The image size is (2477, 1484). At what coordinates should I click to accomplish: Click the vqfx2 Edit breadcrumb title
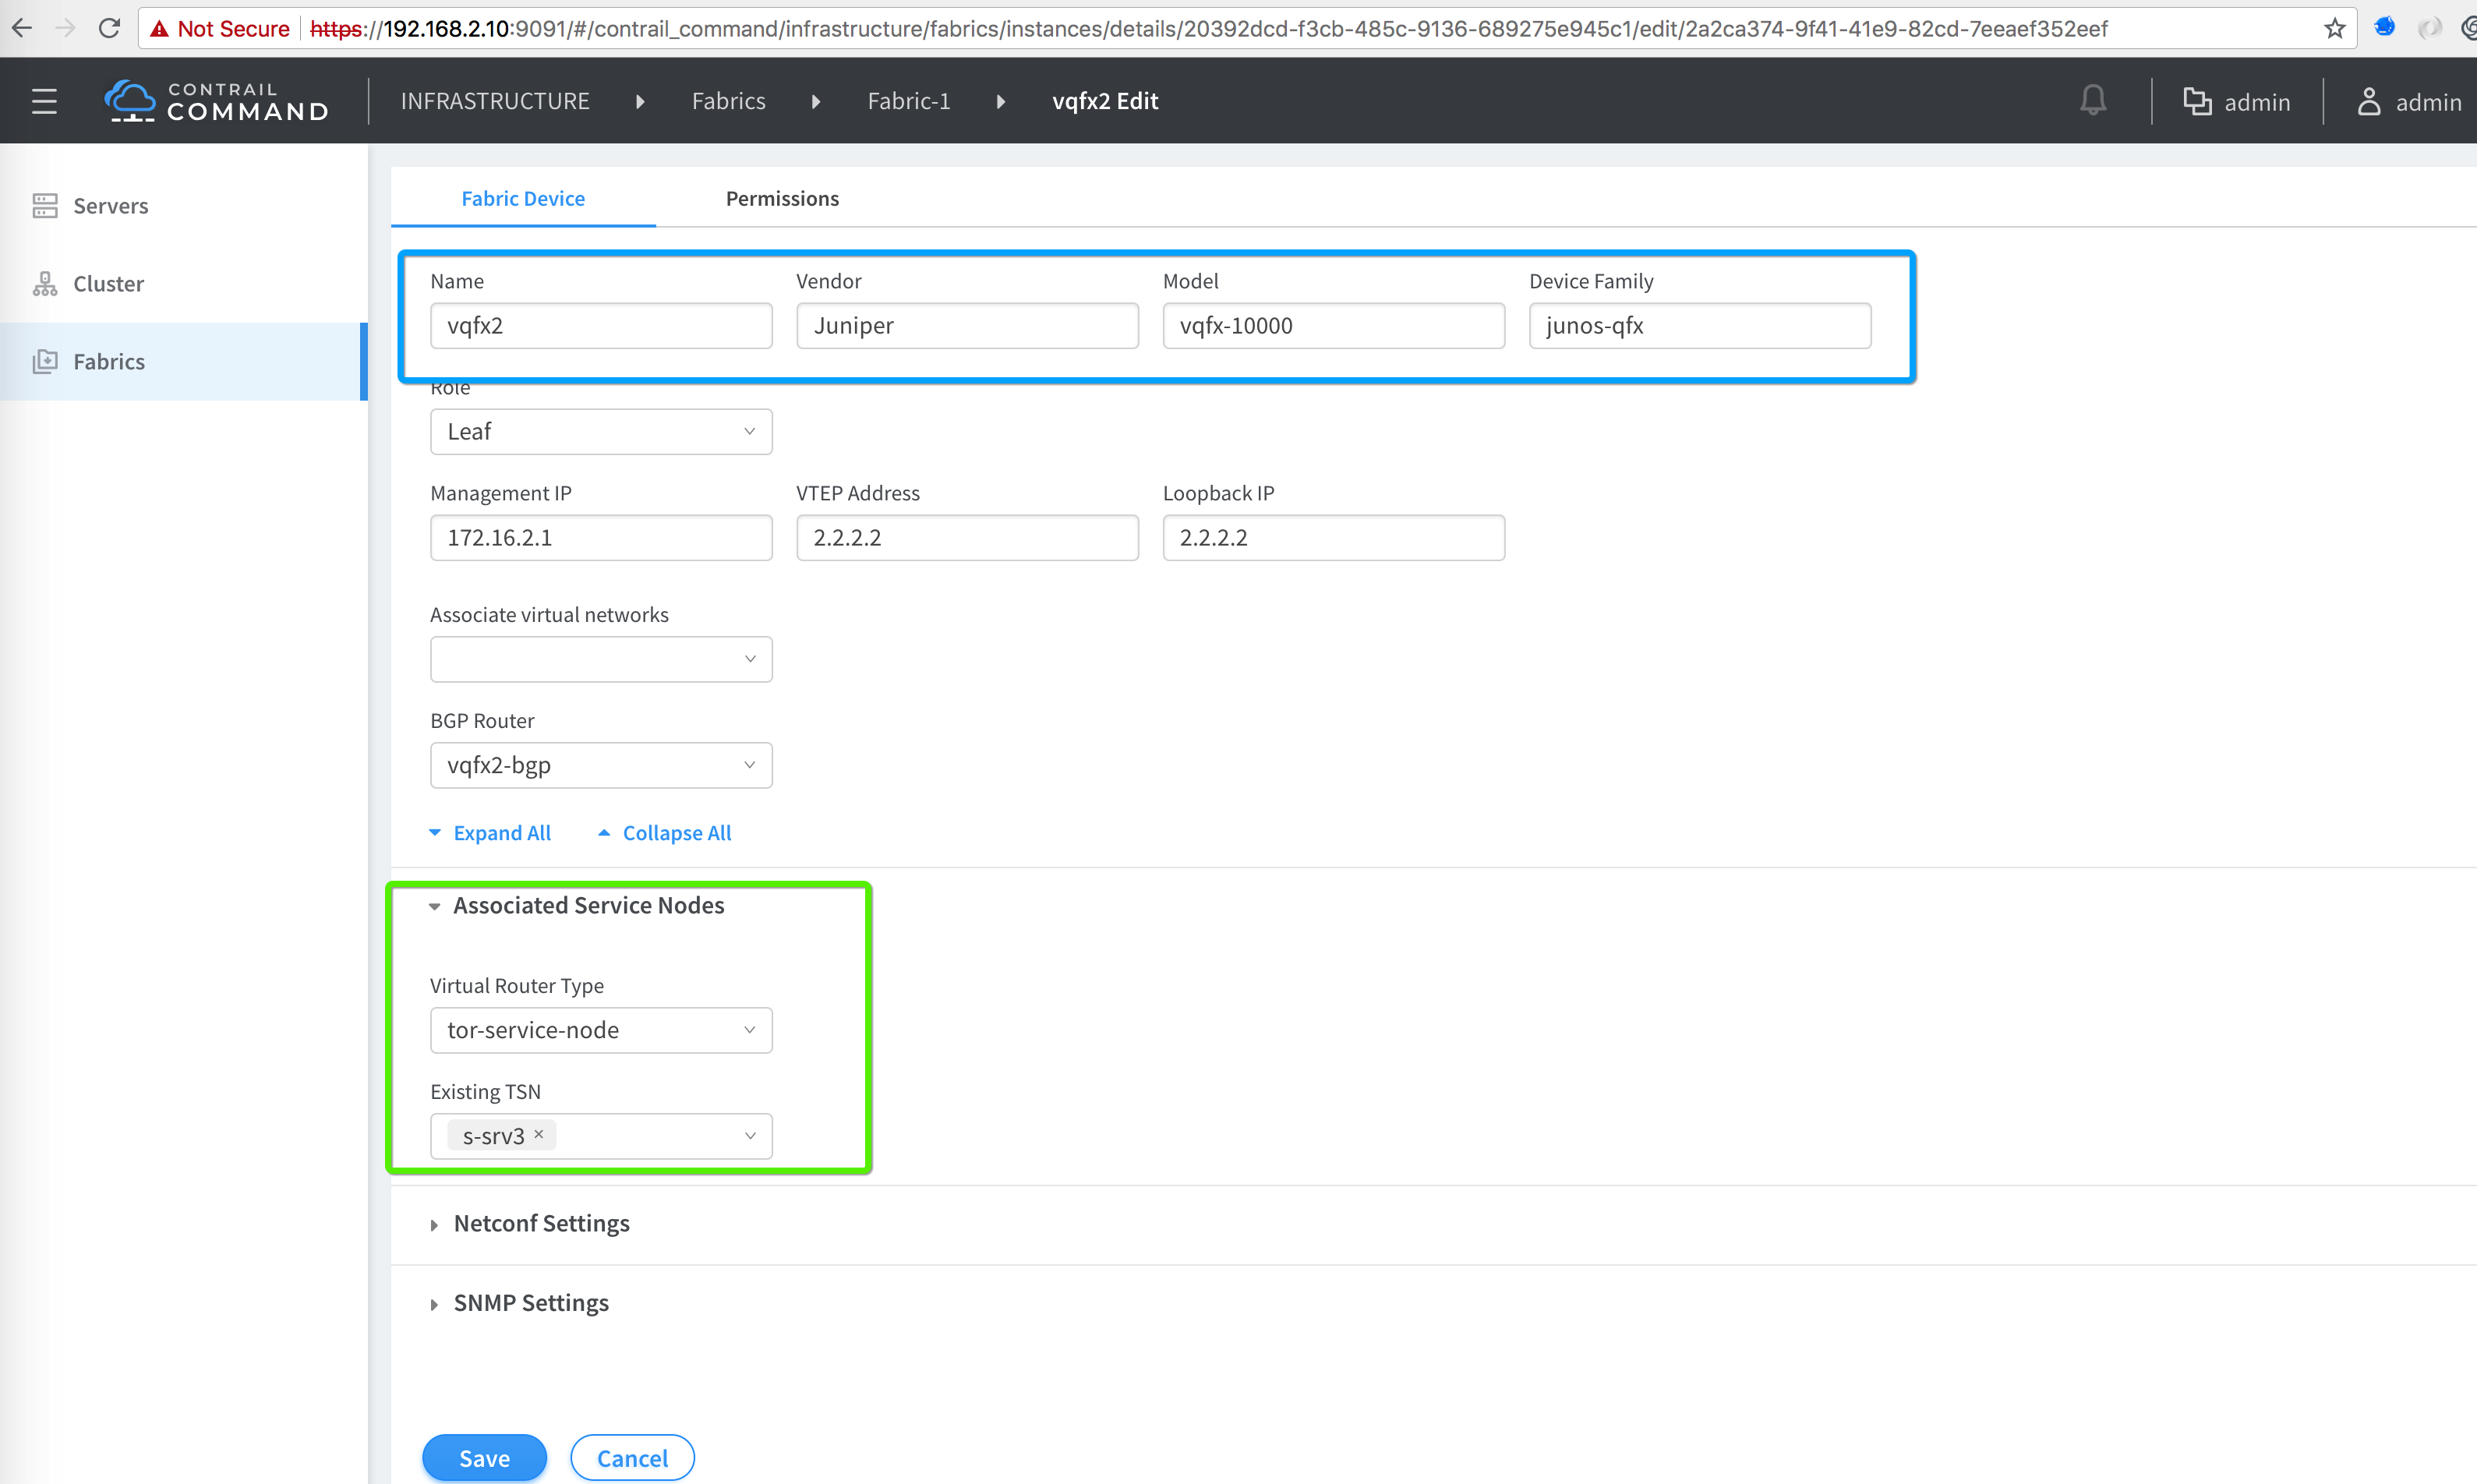pos(1105,101)
